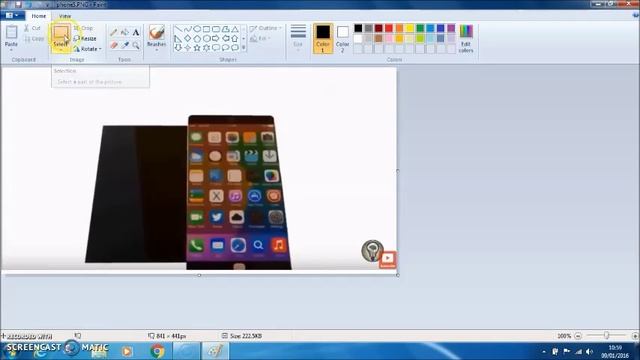Click the zoom in plus button
The image size is (640, 360).
point(635,336)
